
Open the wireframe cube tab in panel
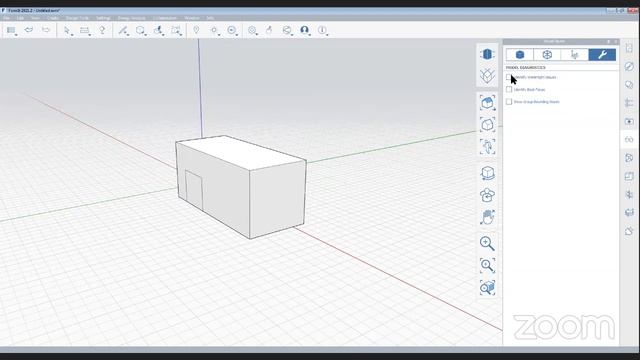[x=547, y=55]
